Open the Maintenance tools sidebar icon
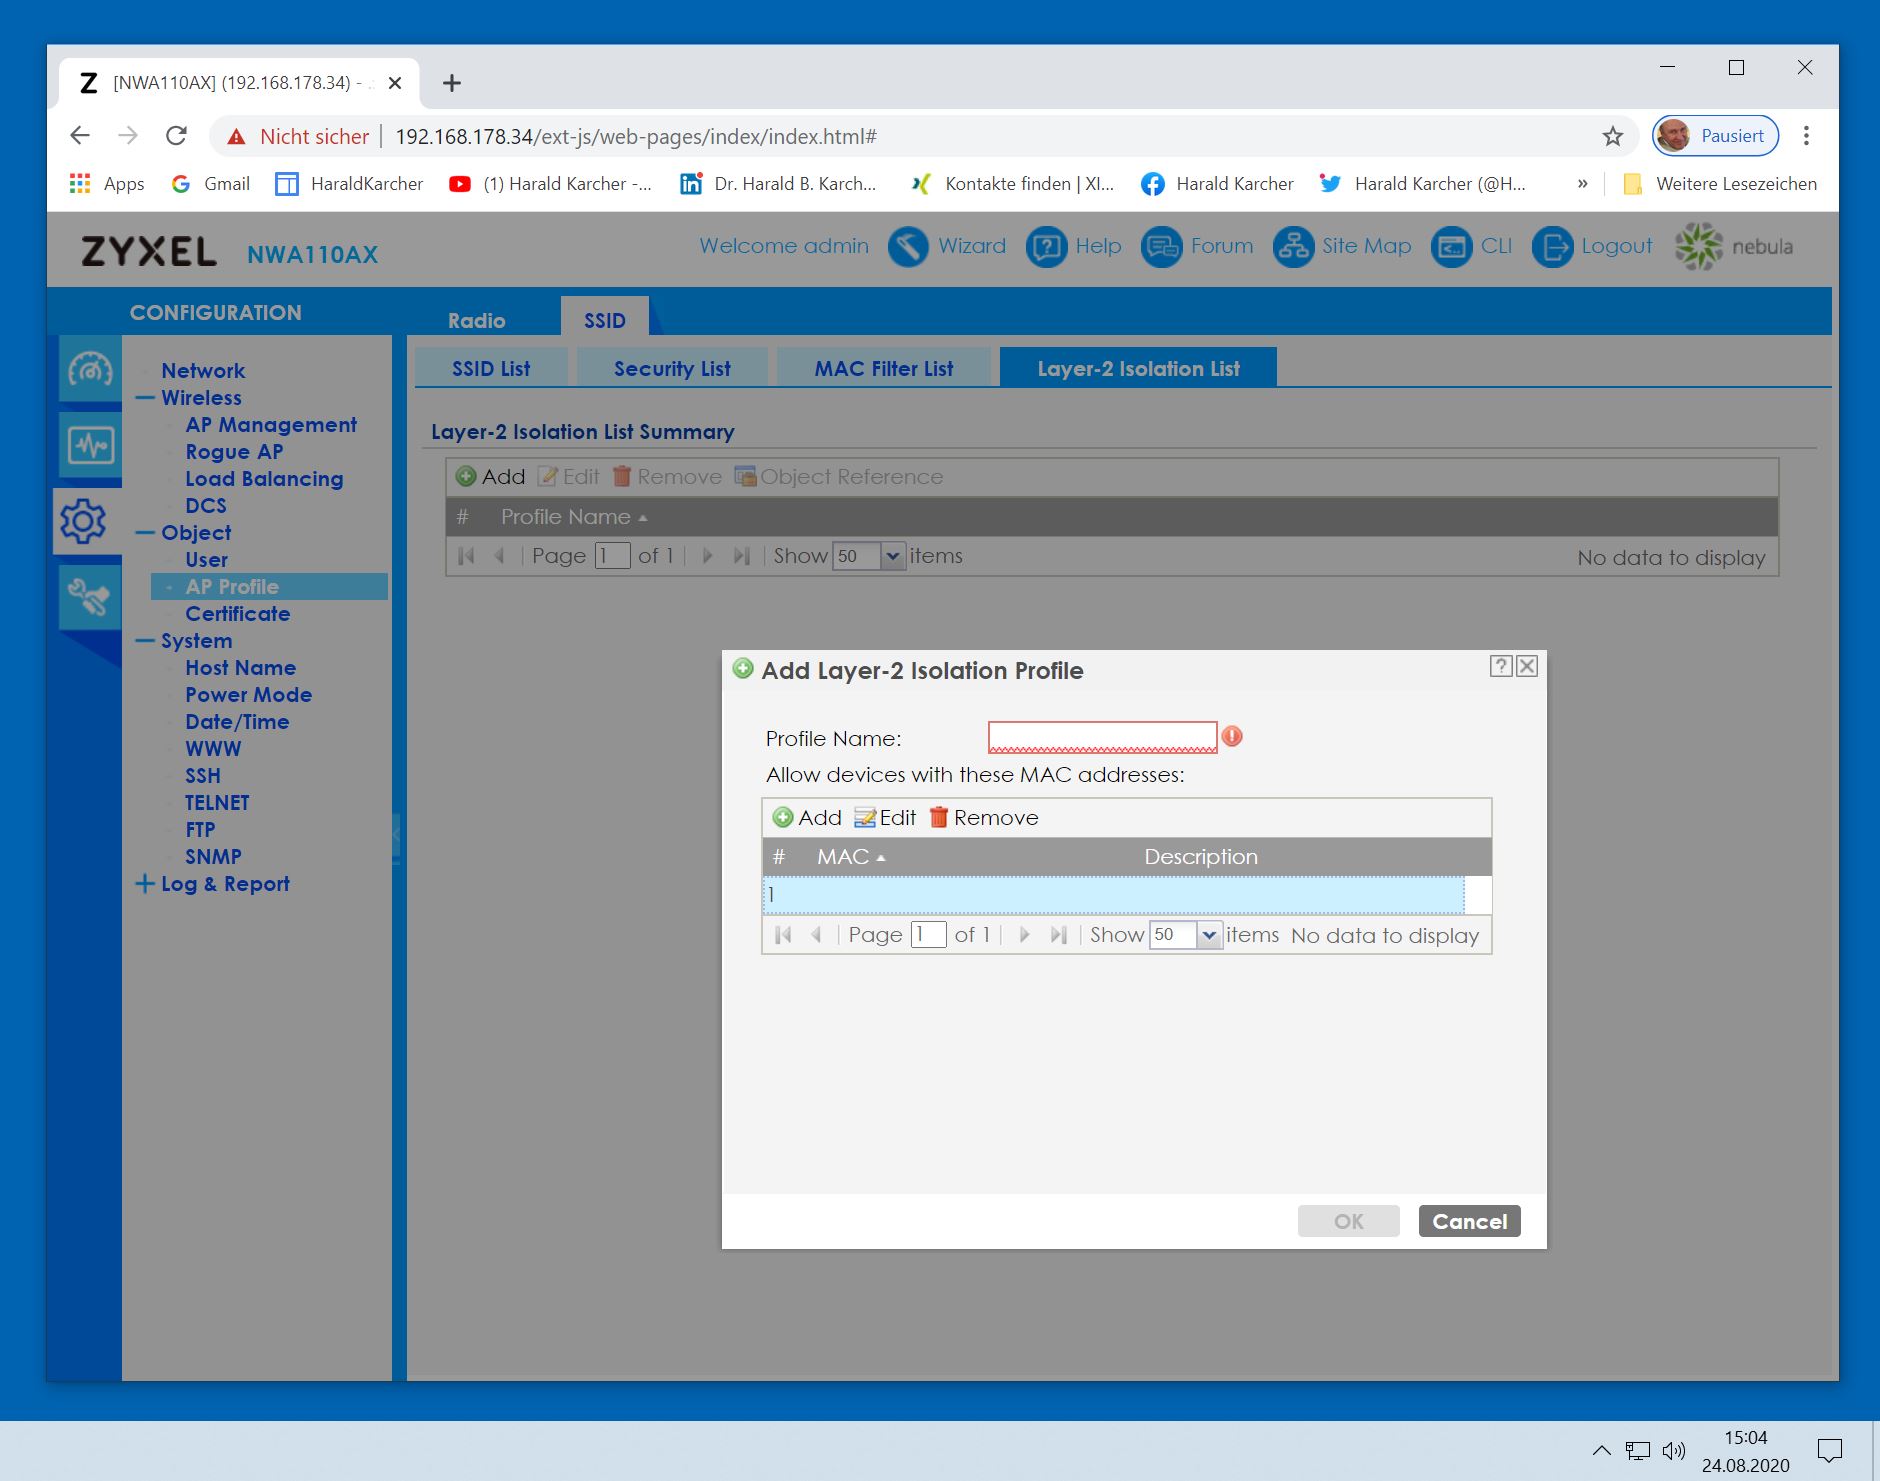The width and height of the screenshot is (1880, 1481). [88, 597]
